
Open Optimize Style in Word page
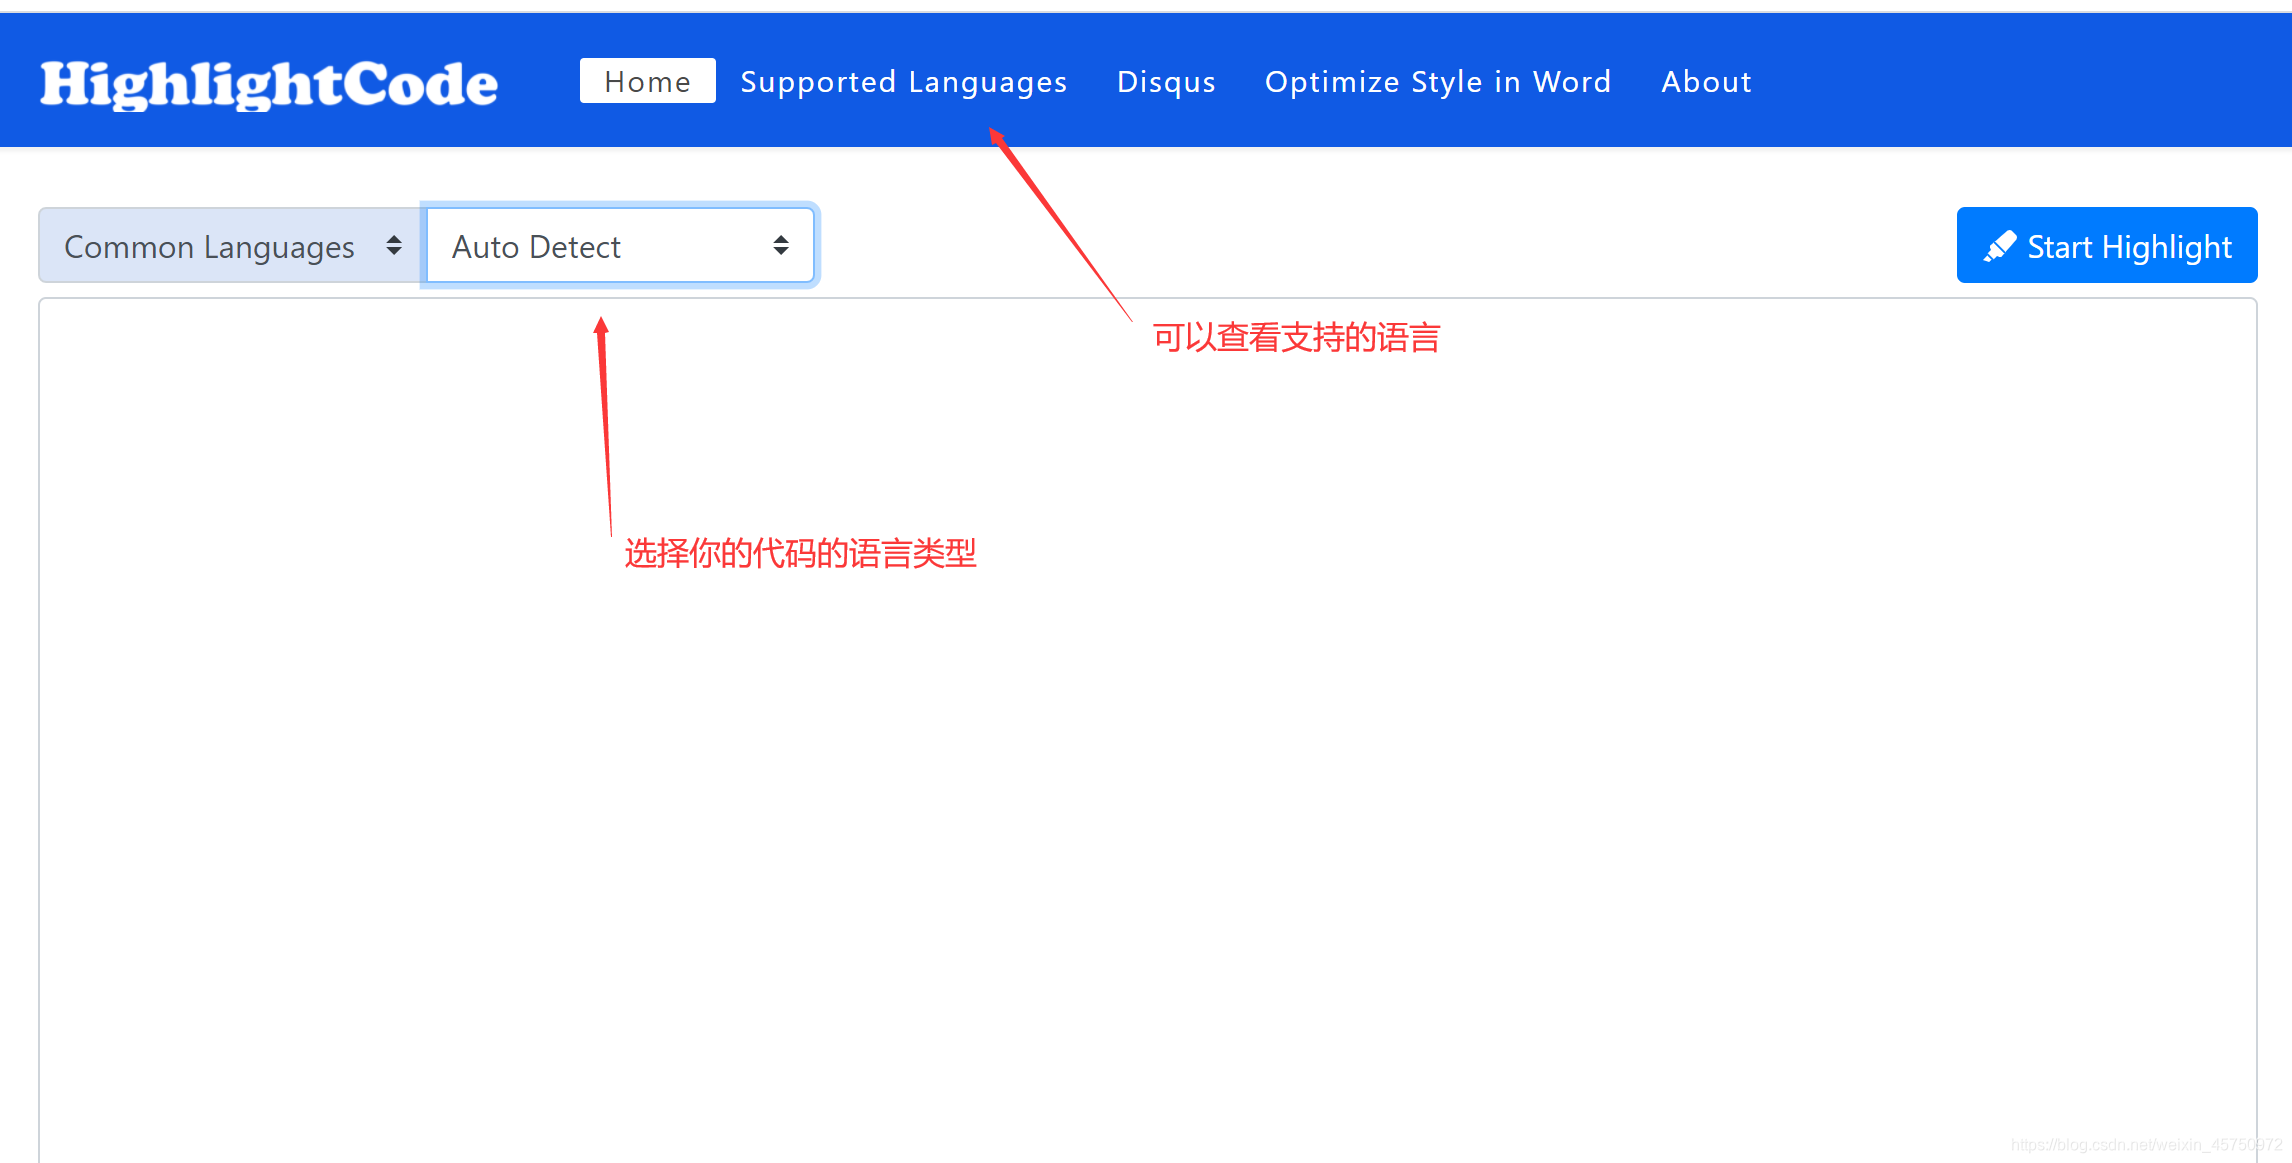point(1437,81)
